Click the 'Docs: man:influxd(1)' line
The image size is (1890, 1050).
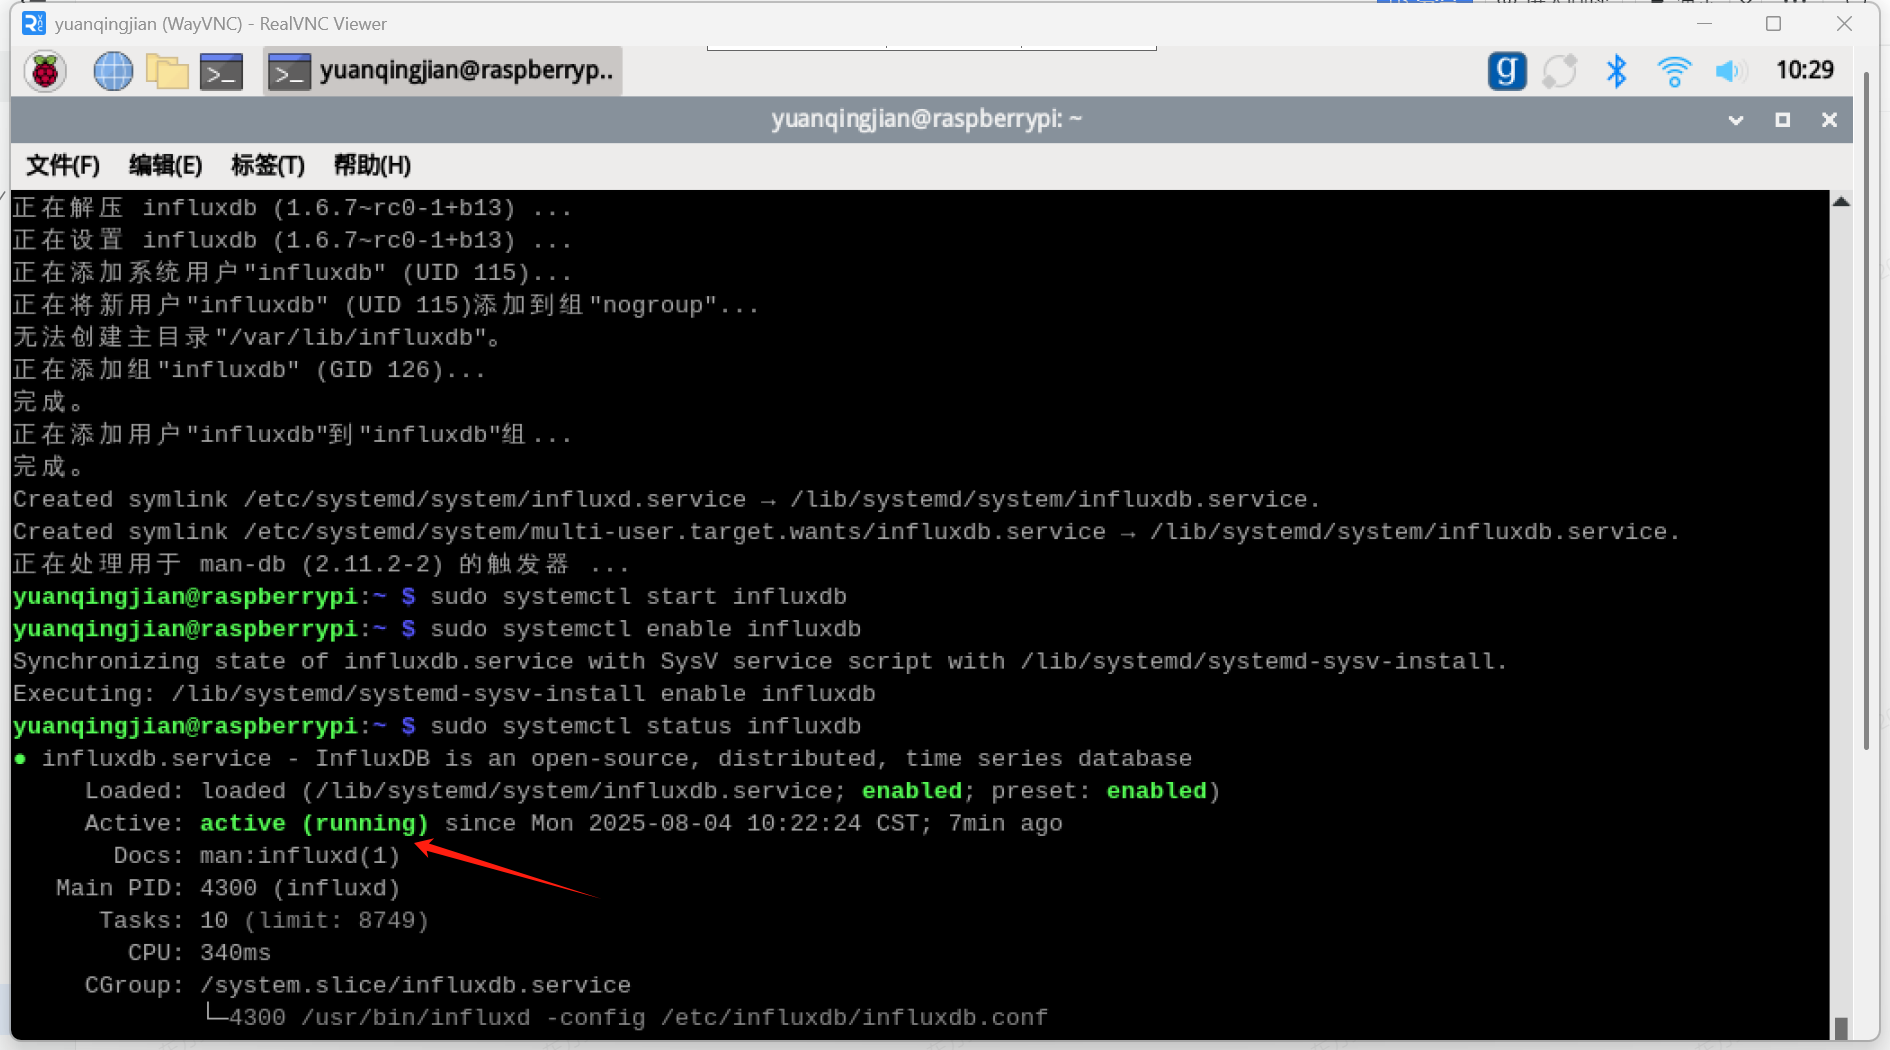coord(256,856)
